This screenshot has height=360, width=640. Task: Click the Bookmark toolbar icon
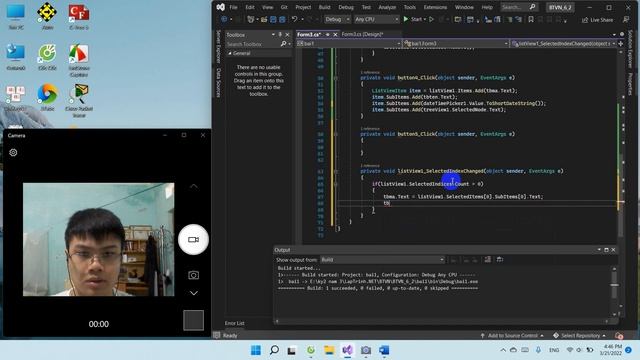(531, 19)
